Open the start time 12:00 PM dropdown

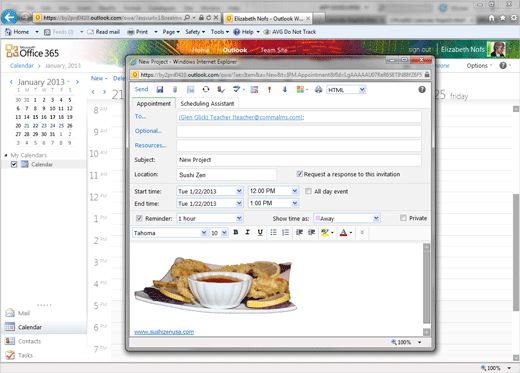tap(295, 191)
